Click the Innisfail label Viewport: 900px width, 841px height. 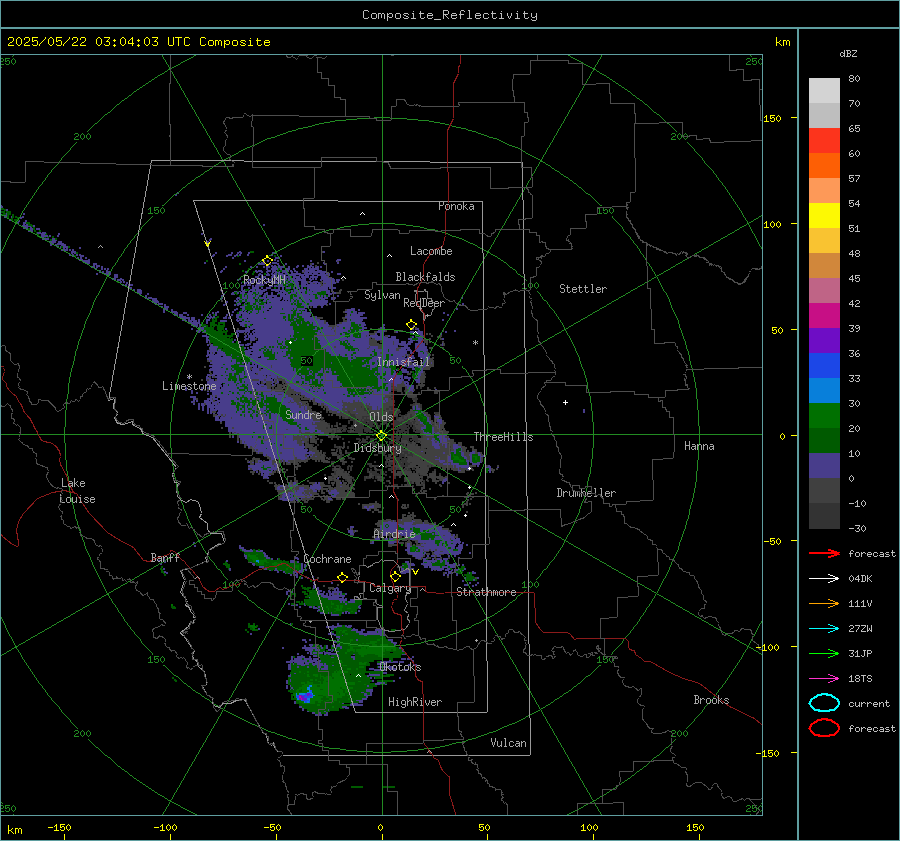coord(403,362)
